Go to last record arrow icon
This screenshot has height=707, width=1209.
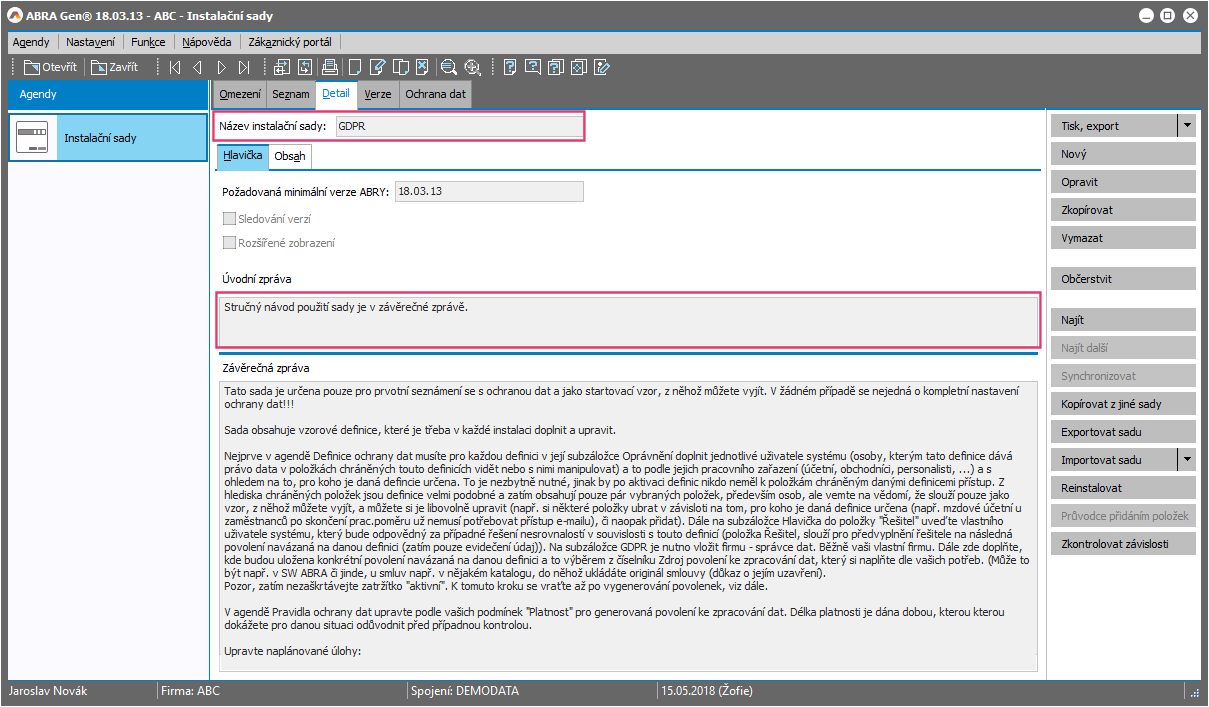[245, 68]
